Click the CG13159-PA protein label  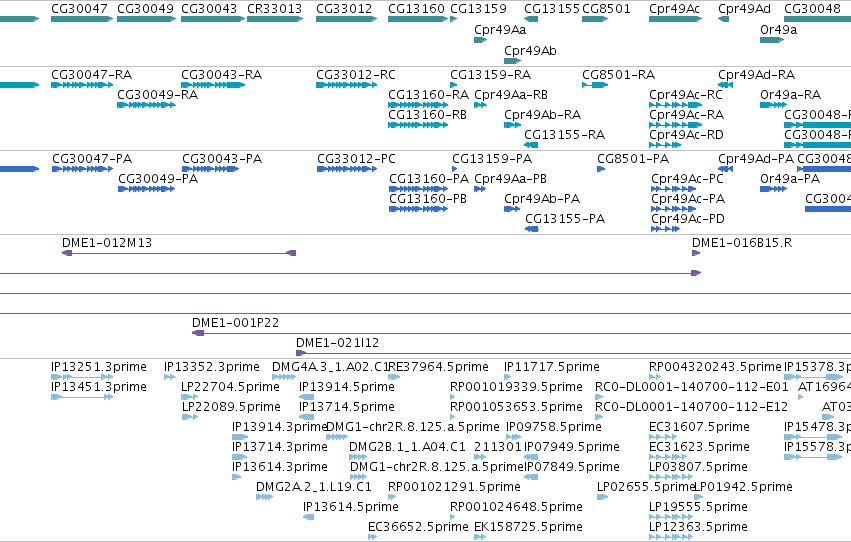coord(492,159)
